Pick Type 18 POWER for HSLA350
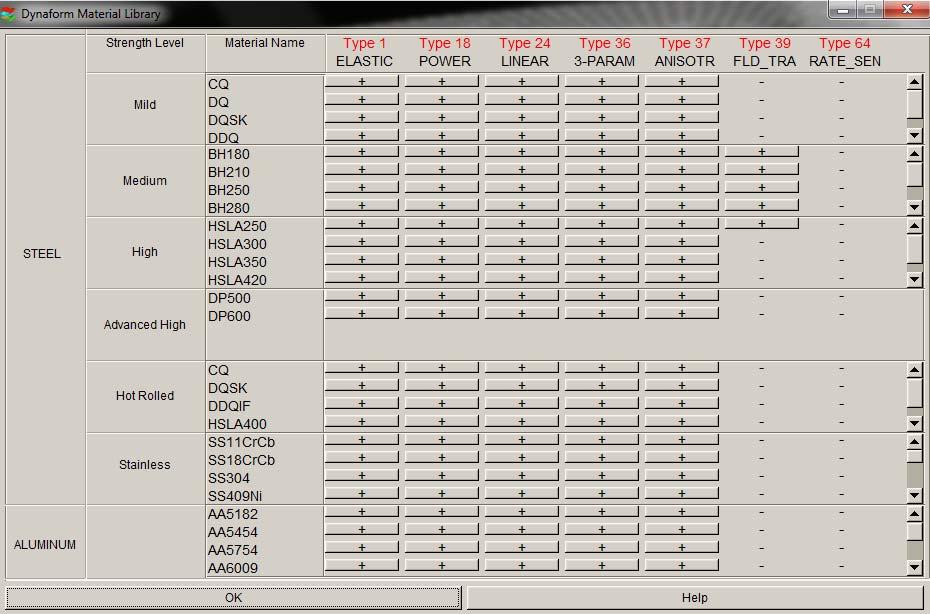This screenshot has width=930, height=614. 442,259
